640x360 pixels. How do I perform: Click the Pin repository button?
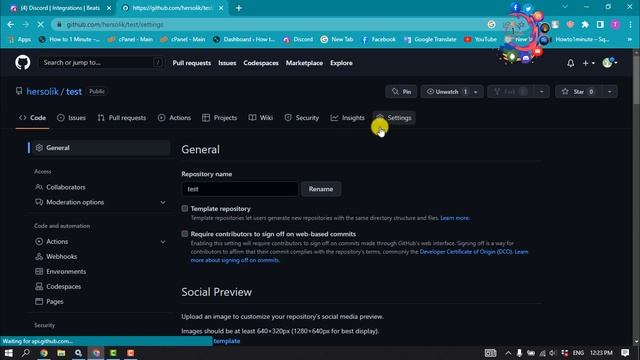401,92
